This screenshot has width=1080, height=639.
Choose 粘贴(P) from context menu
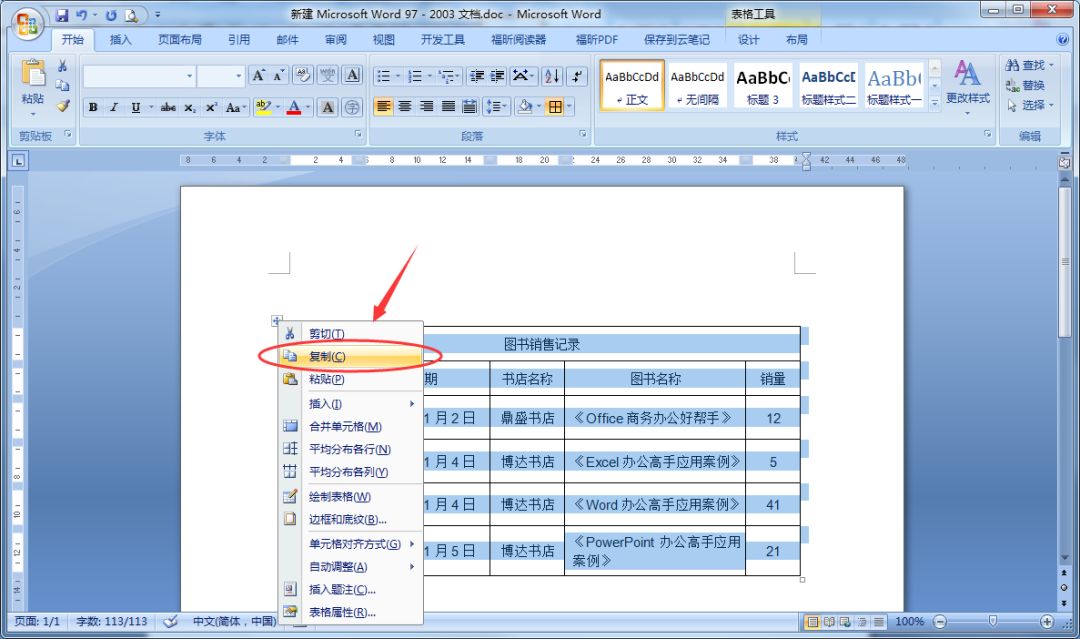351,379
